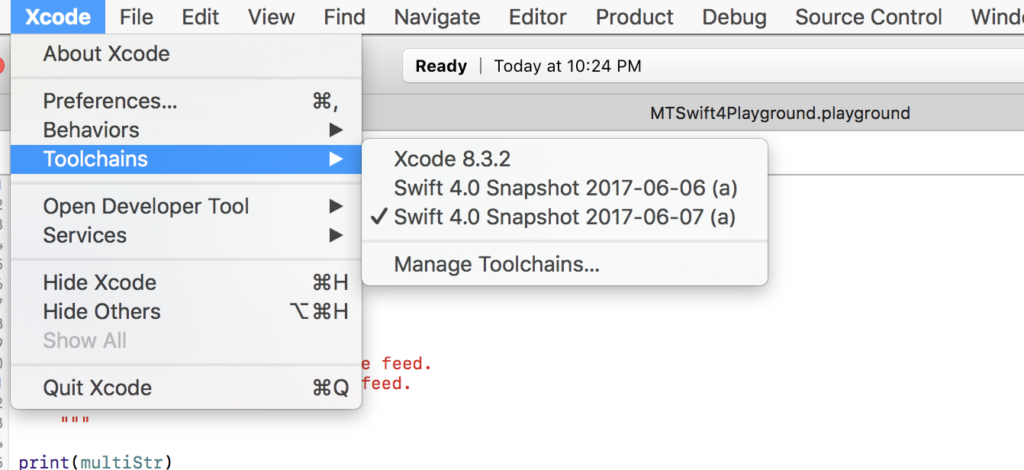
Task: Expand the Services submenu arrow
Action: click(x=336, y=236)
